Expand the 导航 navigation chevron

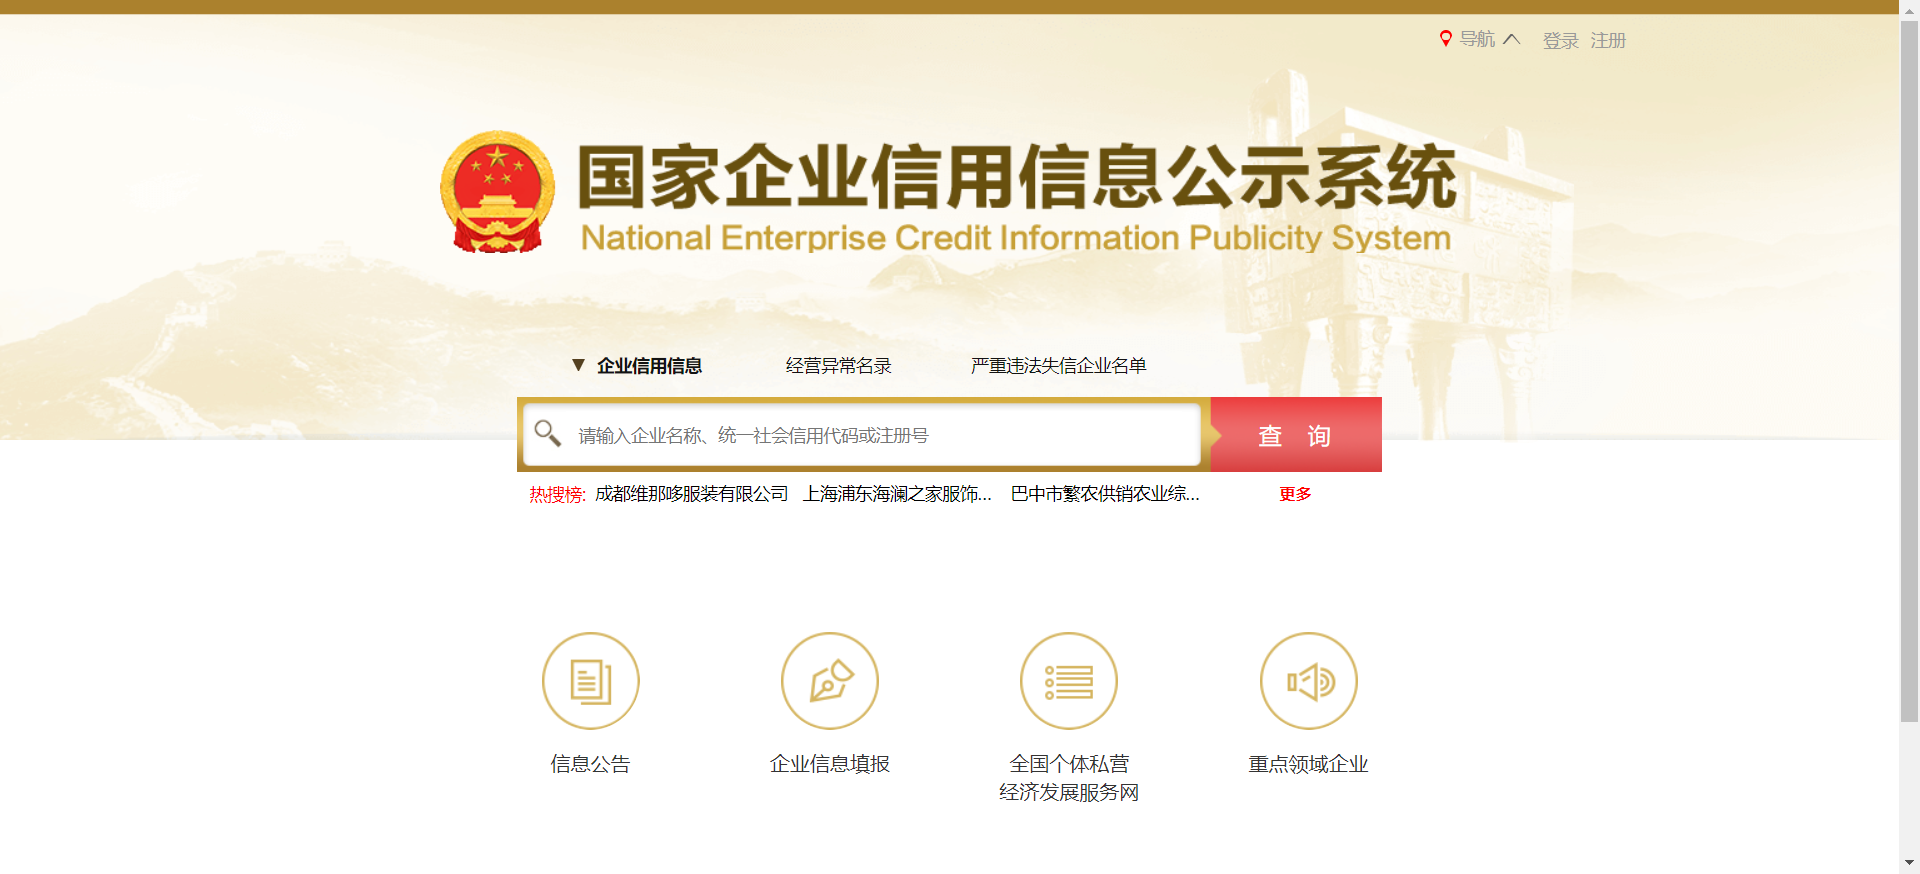coord(1511,39)
